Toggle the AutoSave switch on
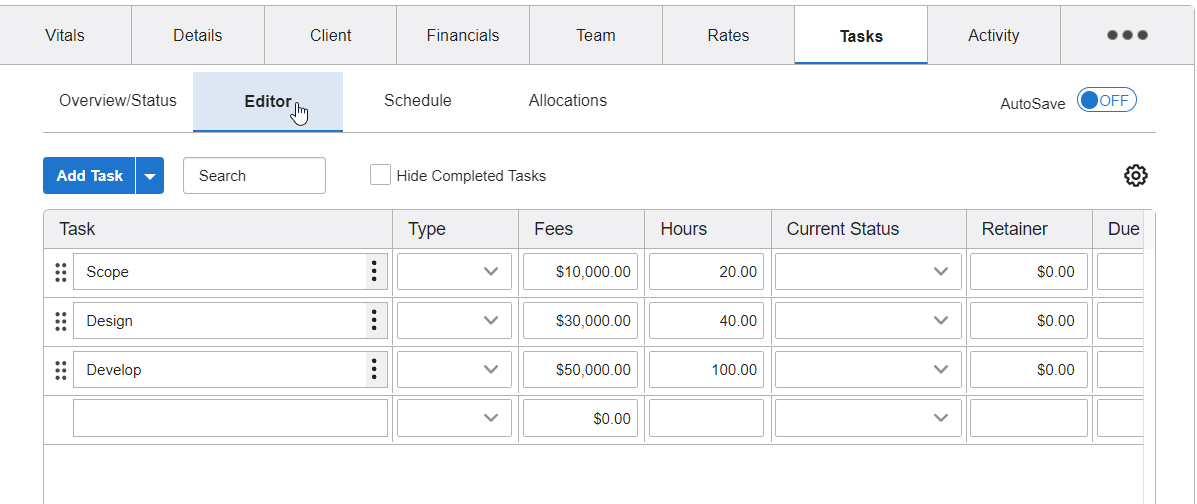The image size is (1197, 504). (x=1106, y=101)
